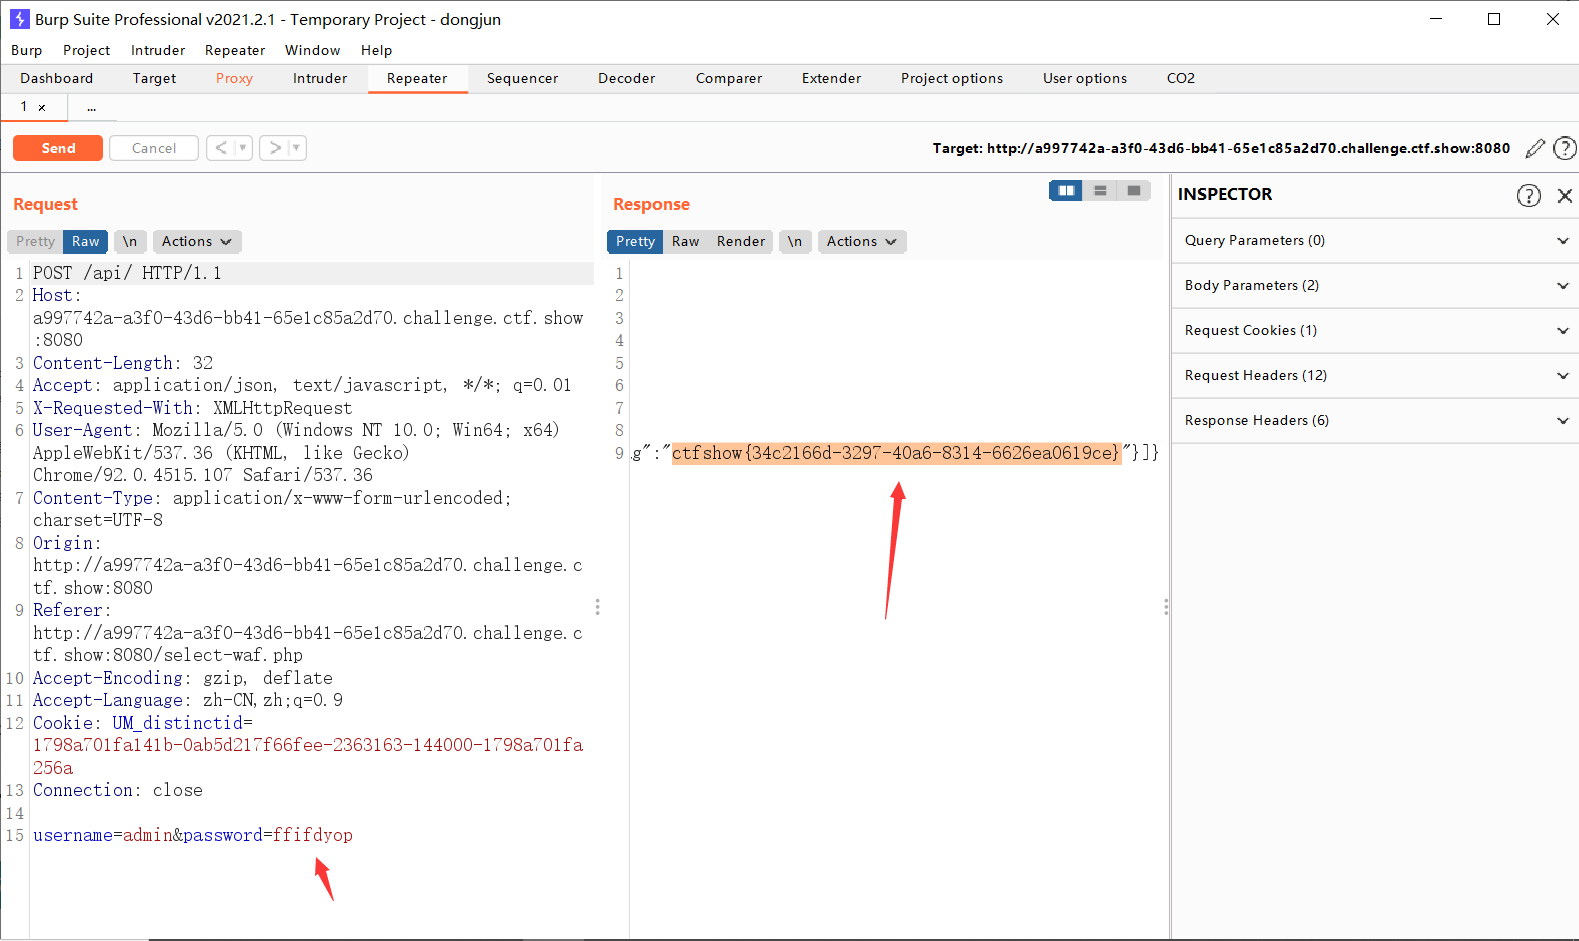Expand Query Parameters (0) section
The height and width of the screenshot is (941, 1579).
(1375, 241)
